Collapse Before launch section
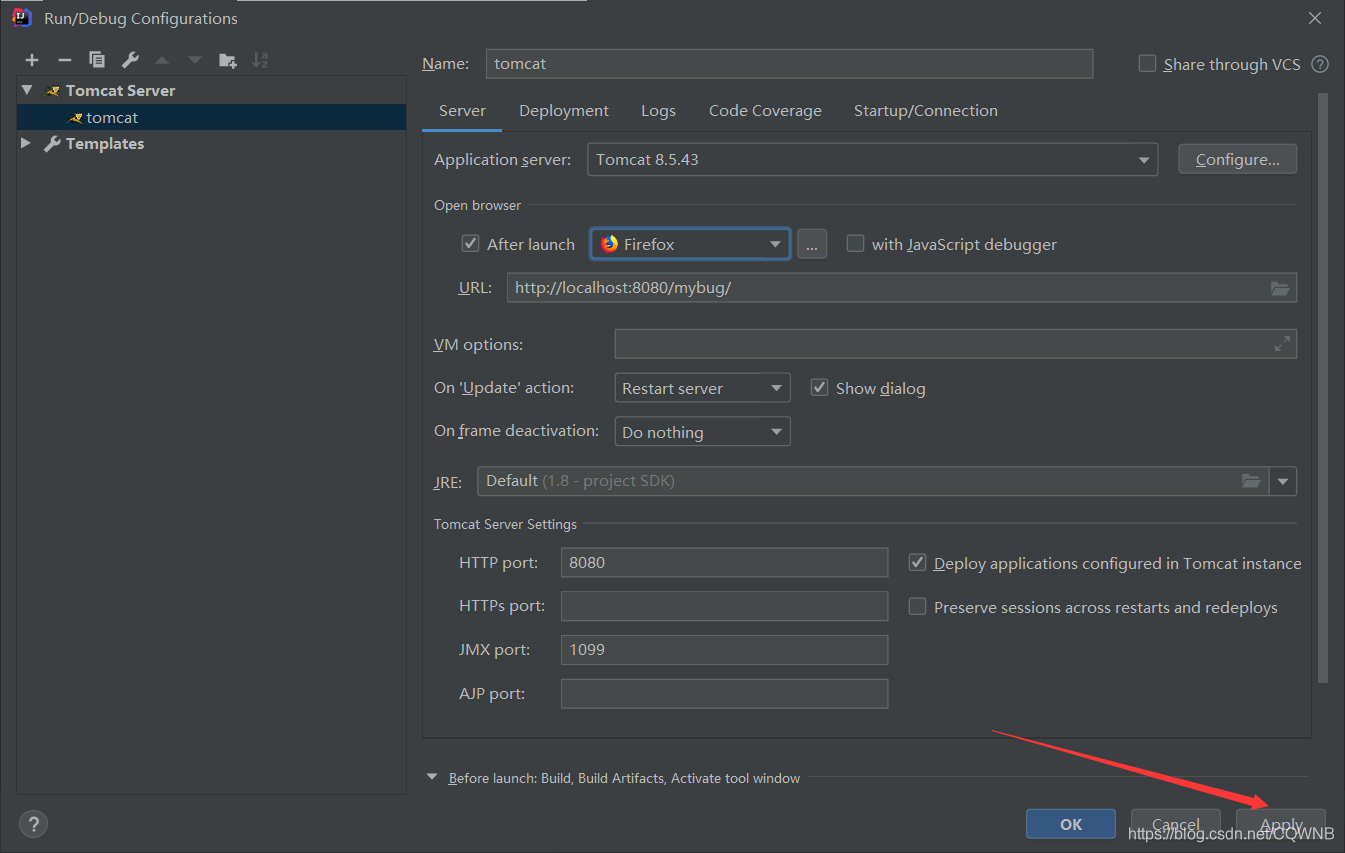The width and height of the screenshot is (1345, 853). pos(432,777)
